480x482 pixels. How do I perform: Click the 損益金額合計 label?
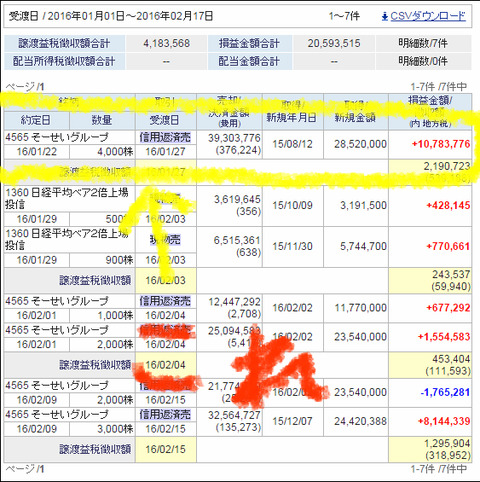[249, 43]
